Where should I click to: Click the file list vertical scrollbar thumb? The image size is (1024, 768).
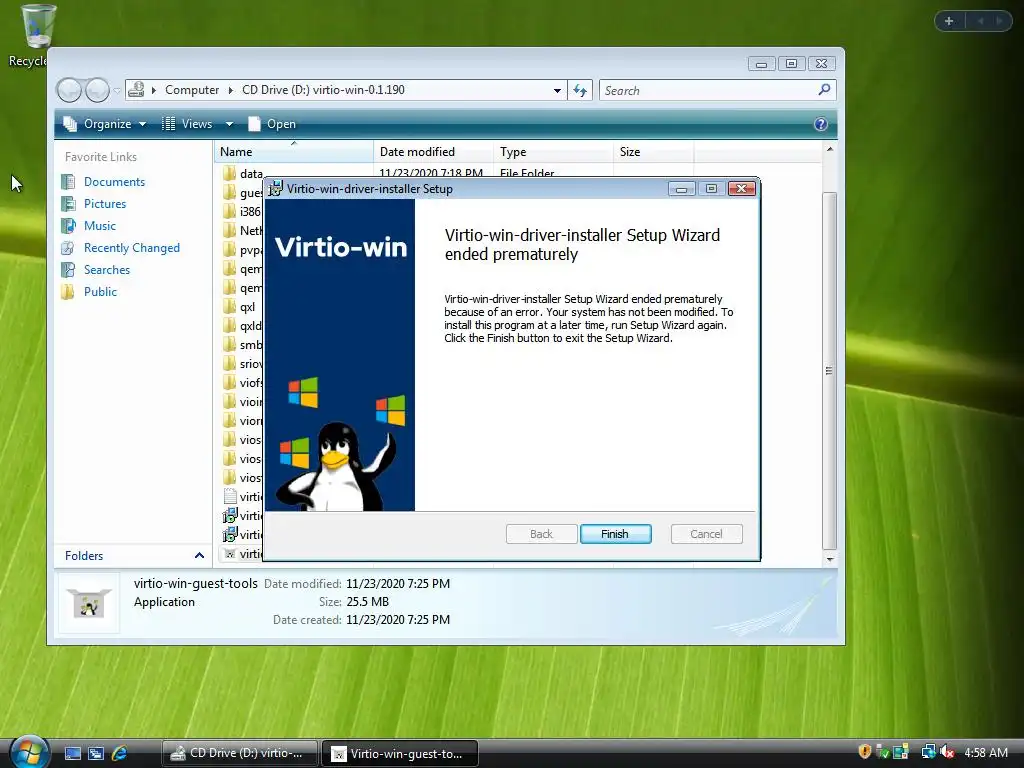coord(829,370)
